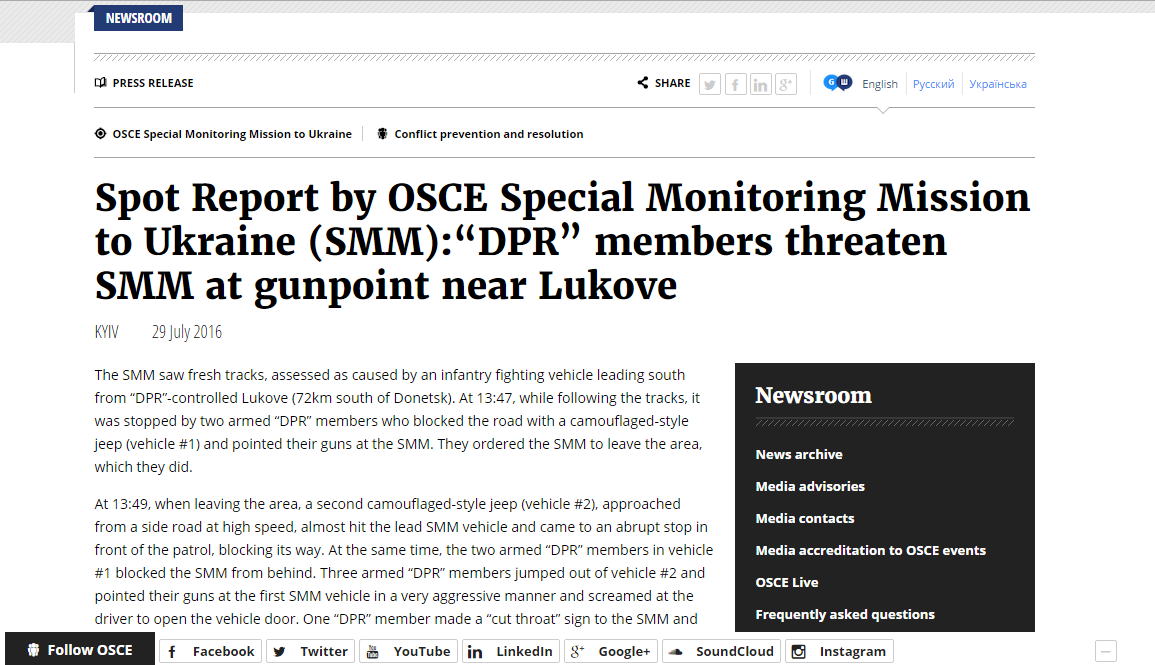Click the press release book icon

[101, 82]
